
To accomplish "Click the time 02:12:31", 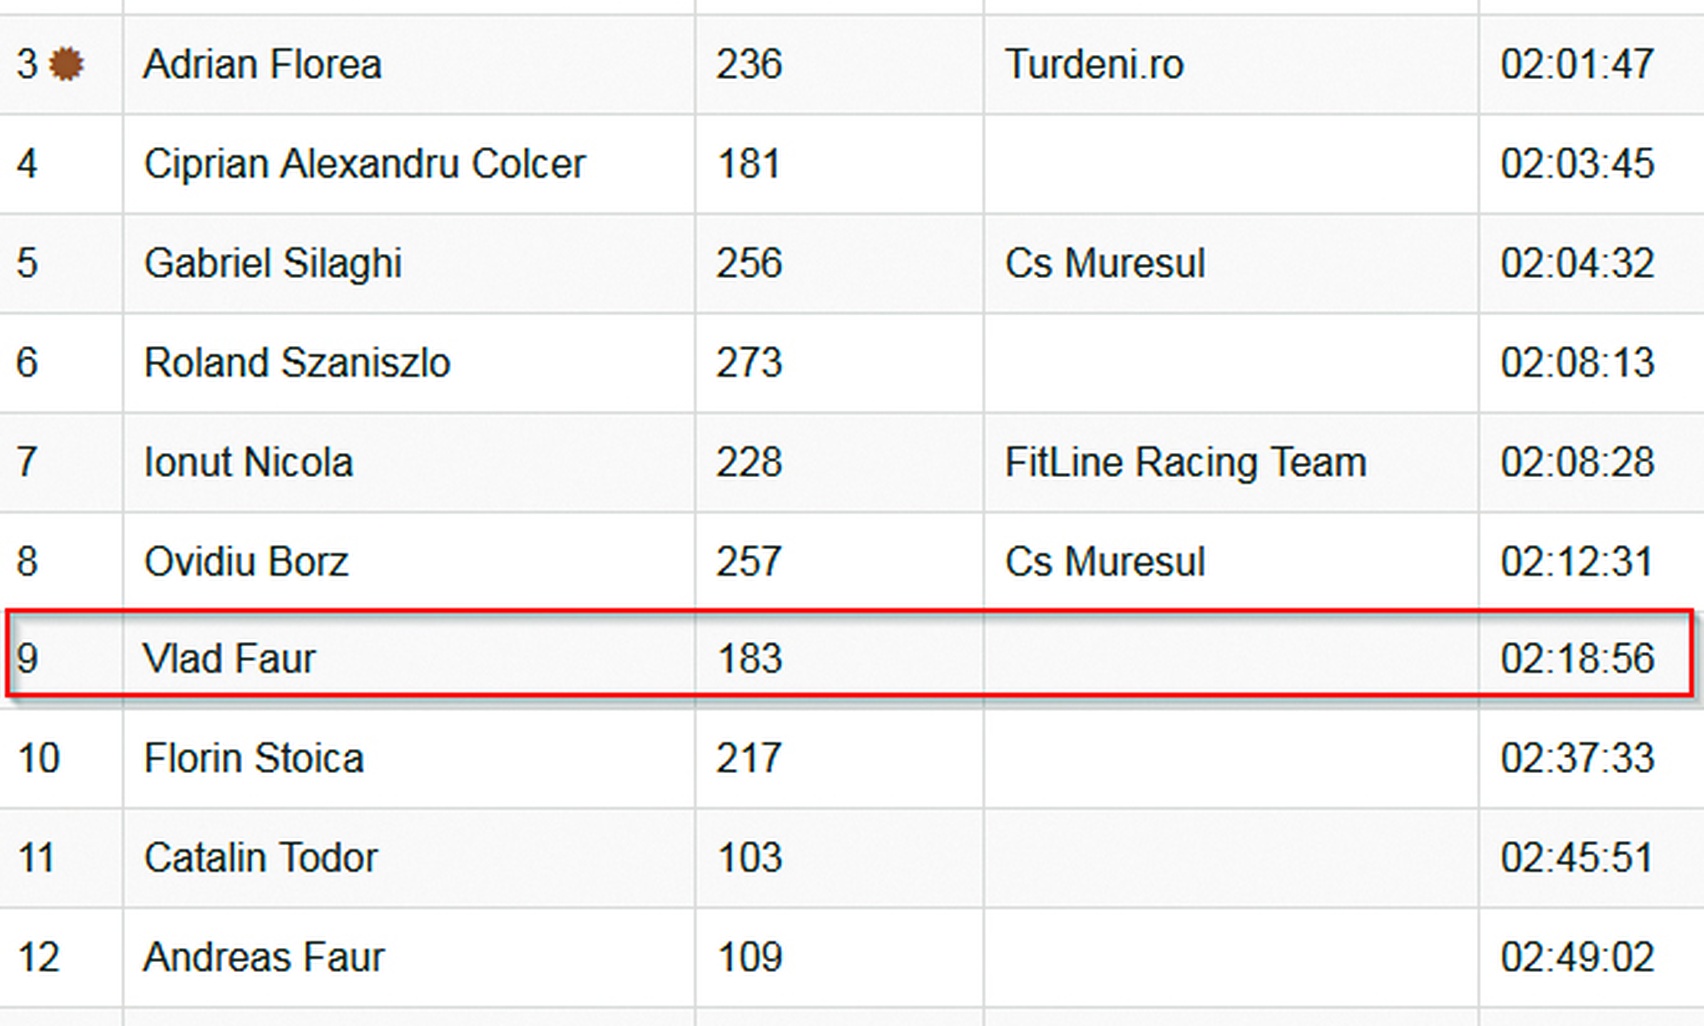I will pyautogui.click(x=1577, y=562).
